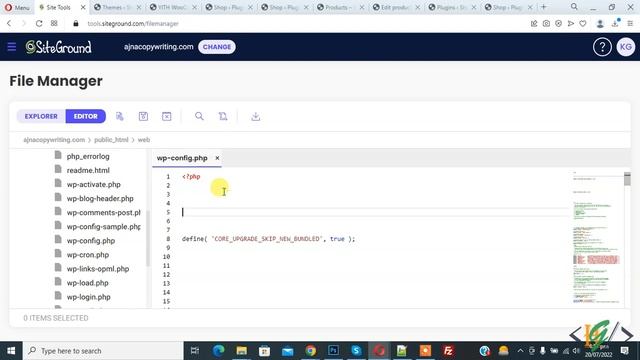Select wp-load.php file
640x360 pixels.
(87, 283)
